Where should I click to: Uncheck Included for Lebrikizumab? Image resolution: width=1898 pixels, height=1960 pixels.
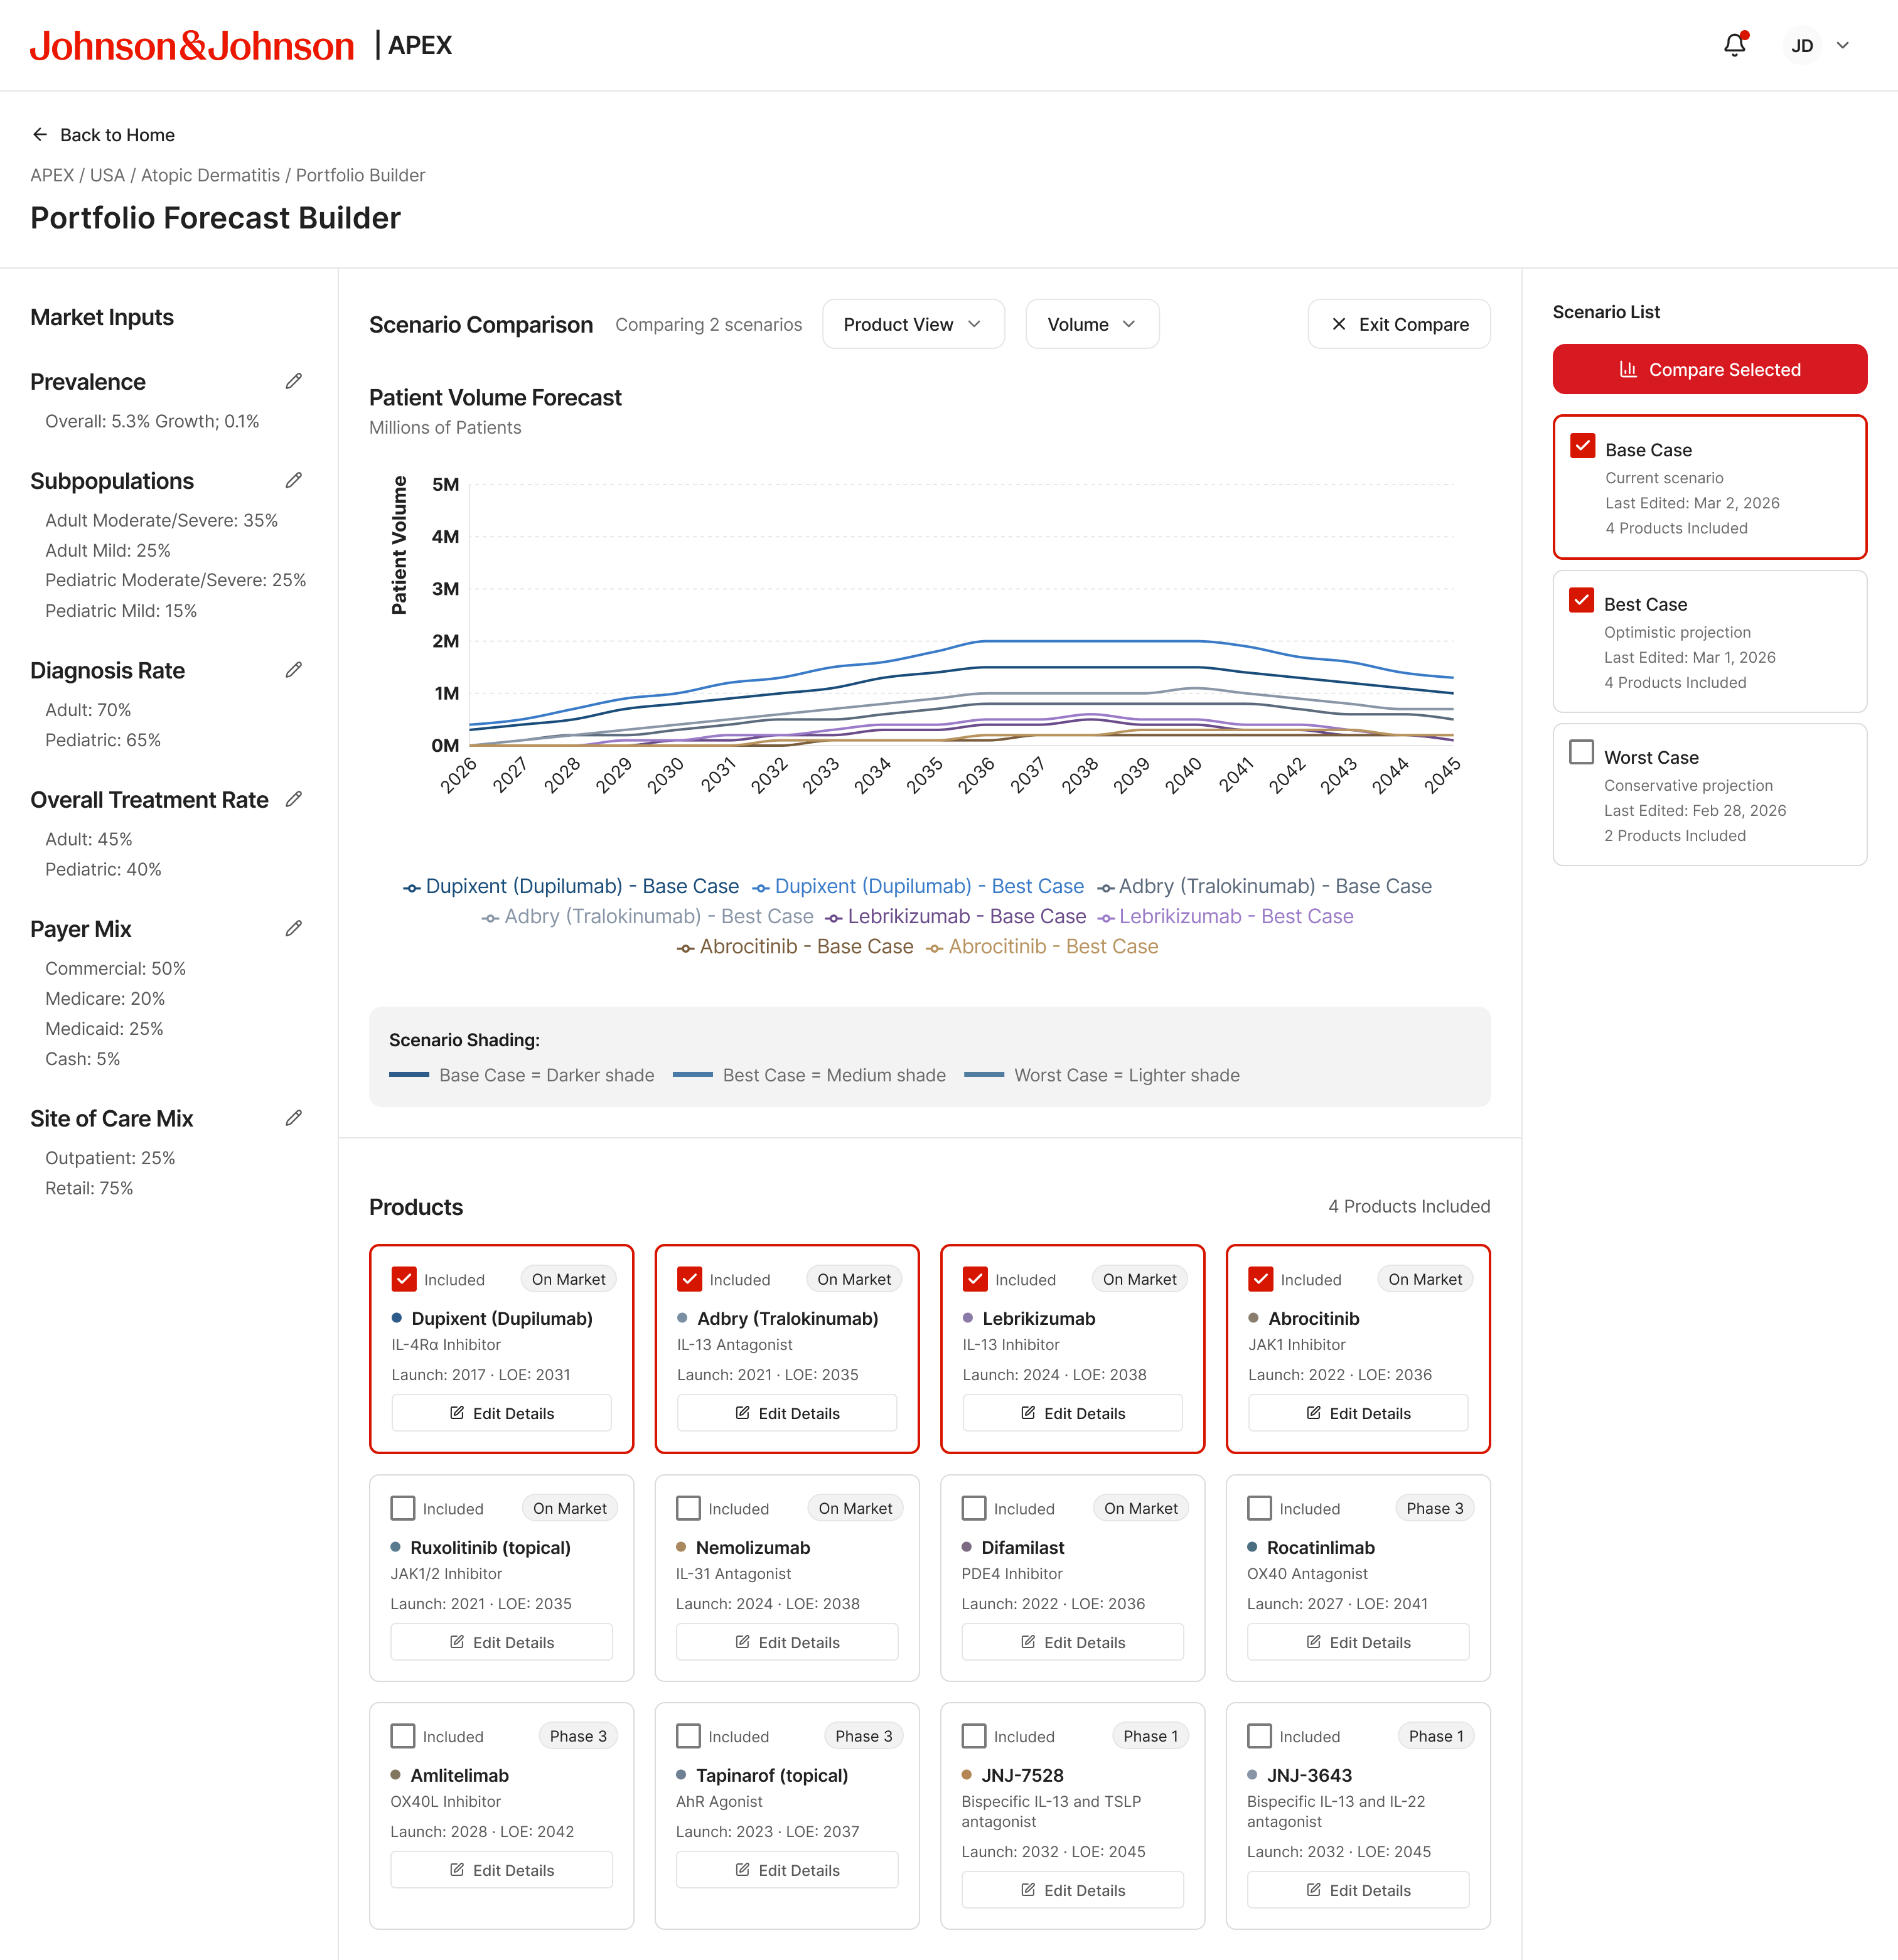coord(975,1279)
